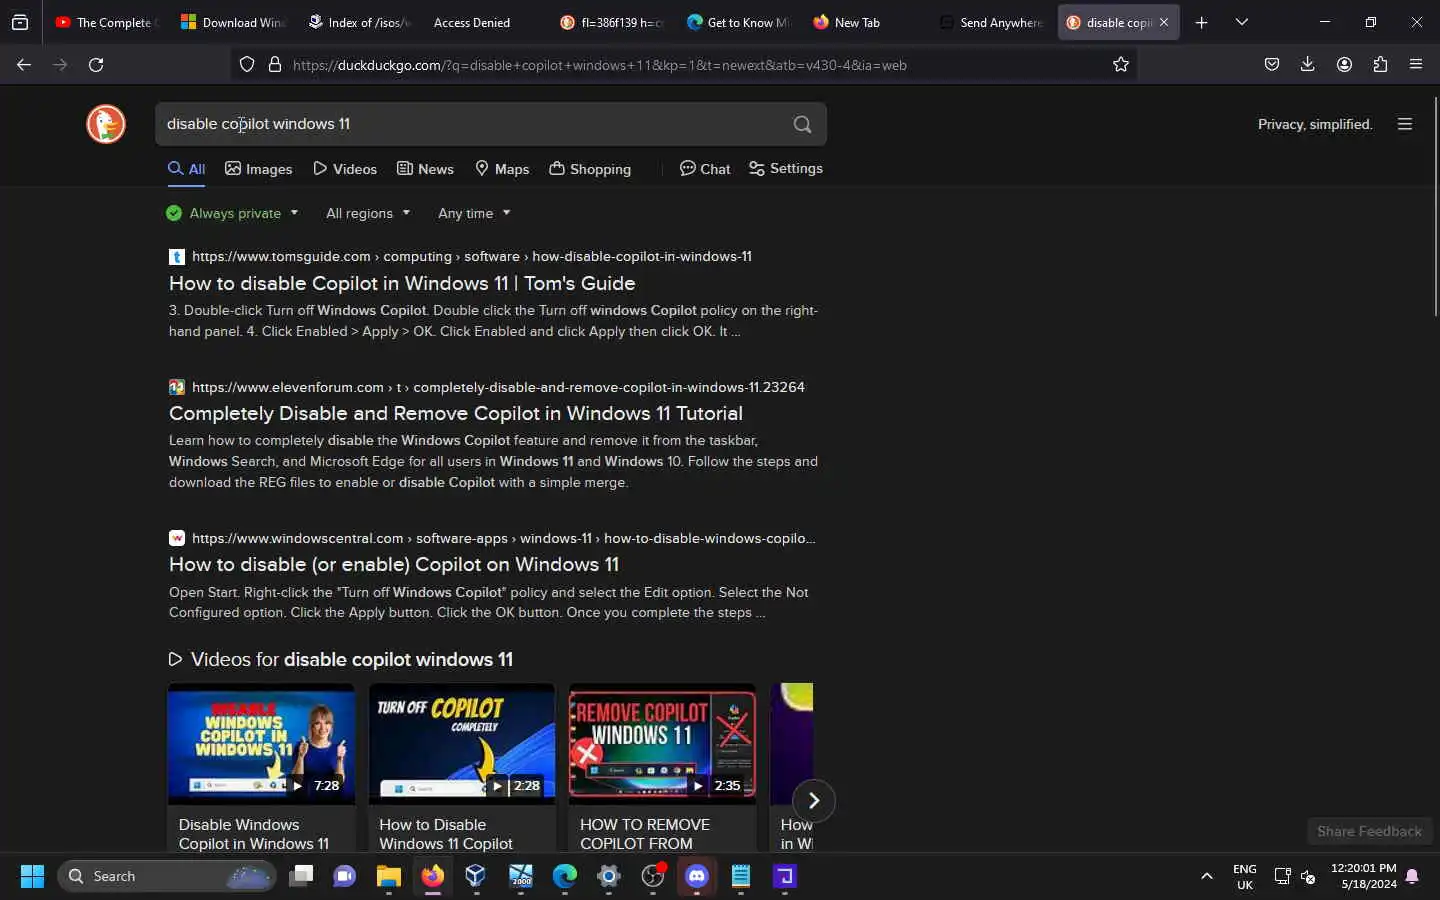Image resolution: width=1440 pixels, height=900 pixels.
Task: Select the All results tab
Action: click(x=187, y=169)
